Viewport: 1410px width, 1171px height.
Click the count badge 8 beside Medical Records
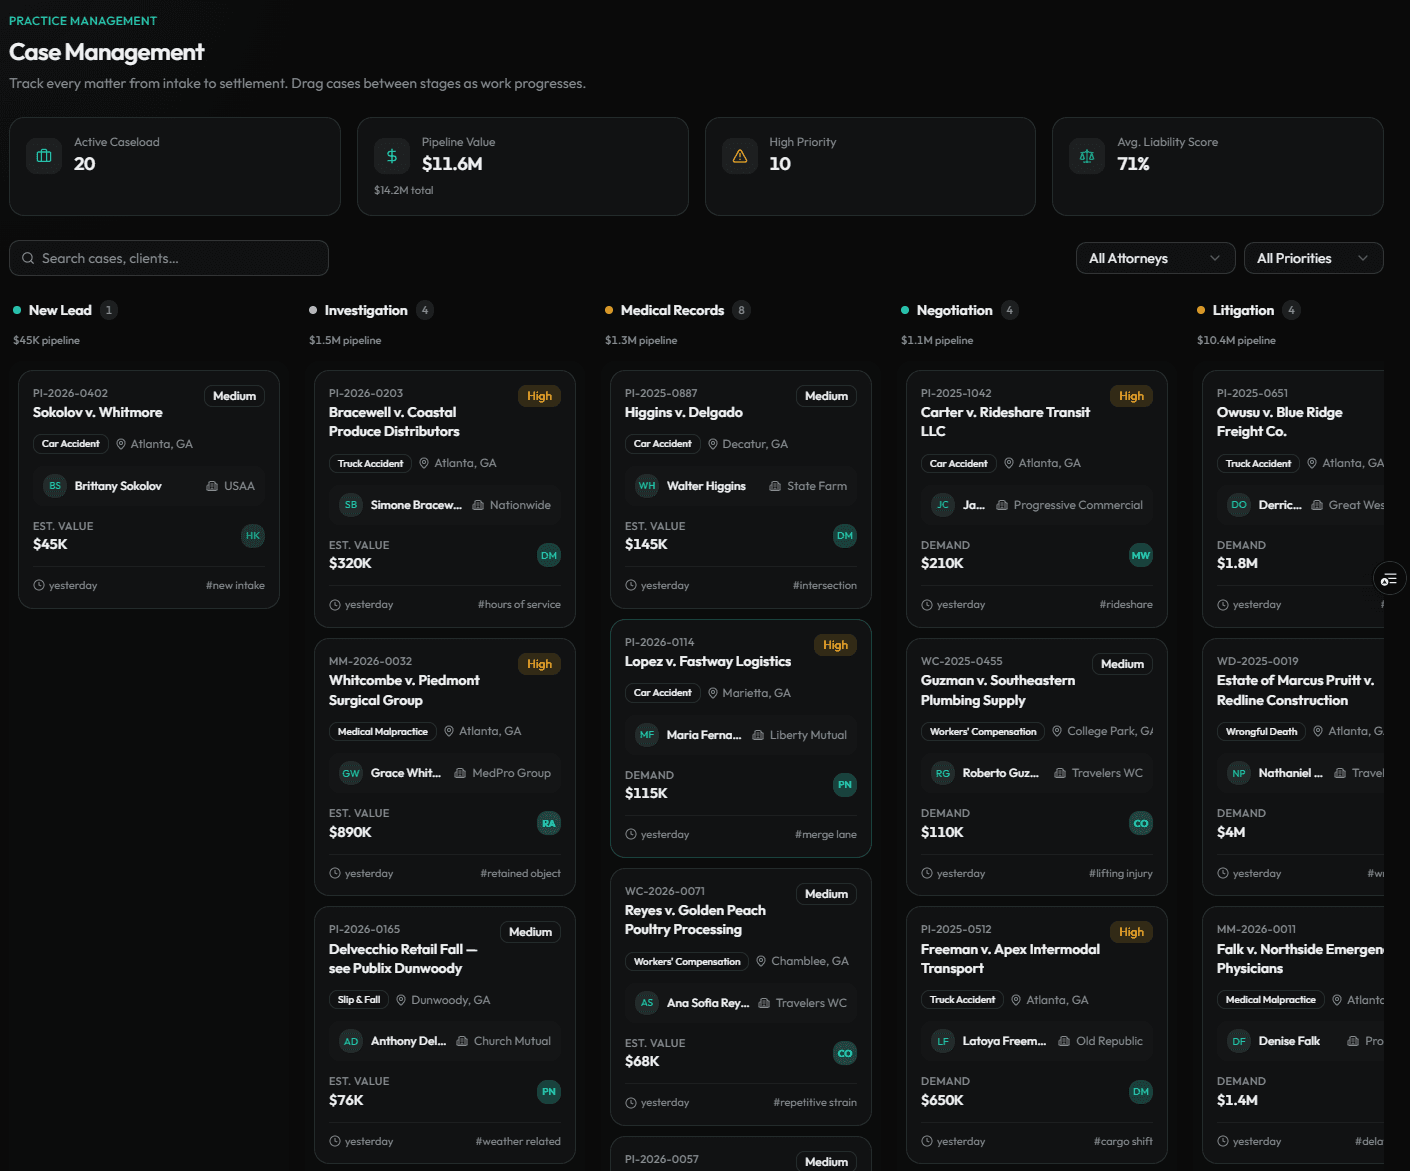pos(741,310)
